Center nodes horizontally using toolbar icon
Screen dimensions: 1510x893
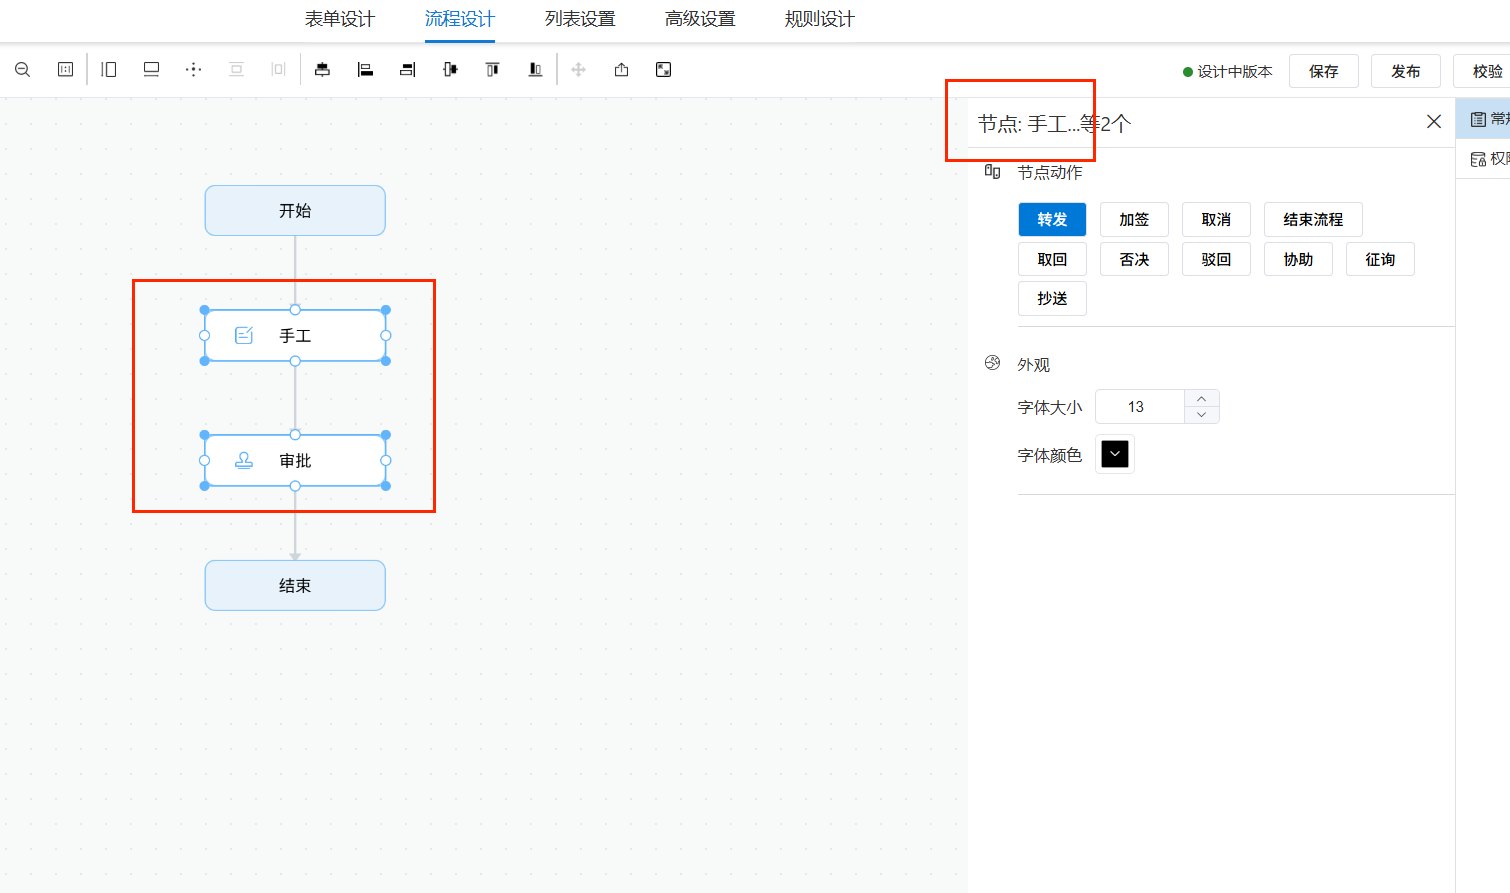click(x=322, y=70)
